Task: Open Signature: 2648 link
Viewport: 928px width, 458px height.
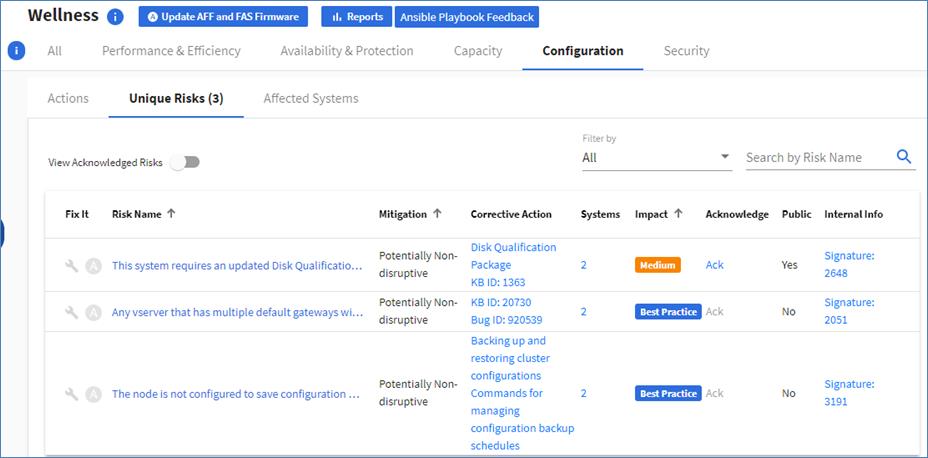Action: pos(849,265)
